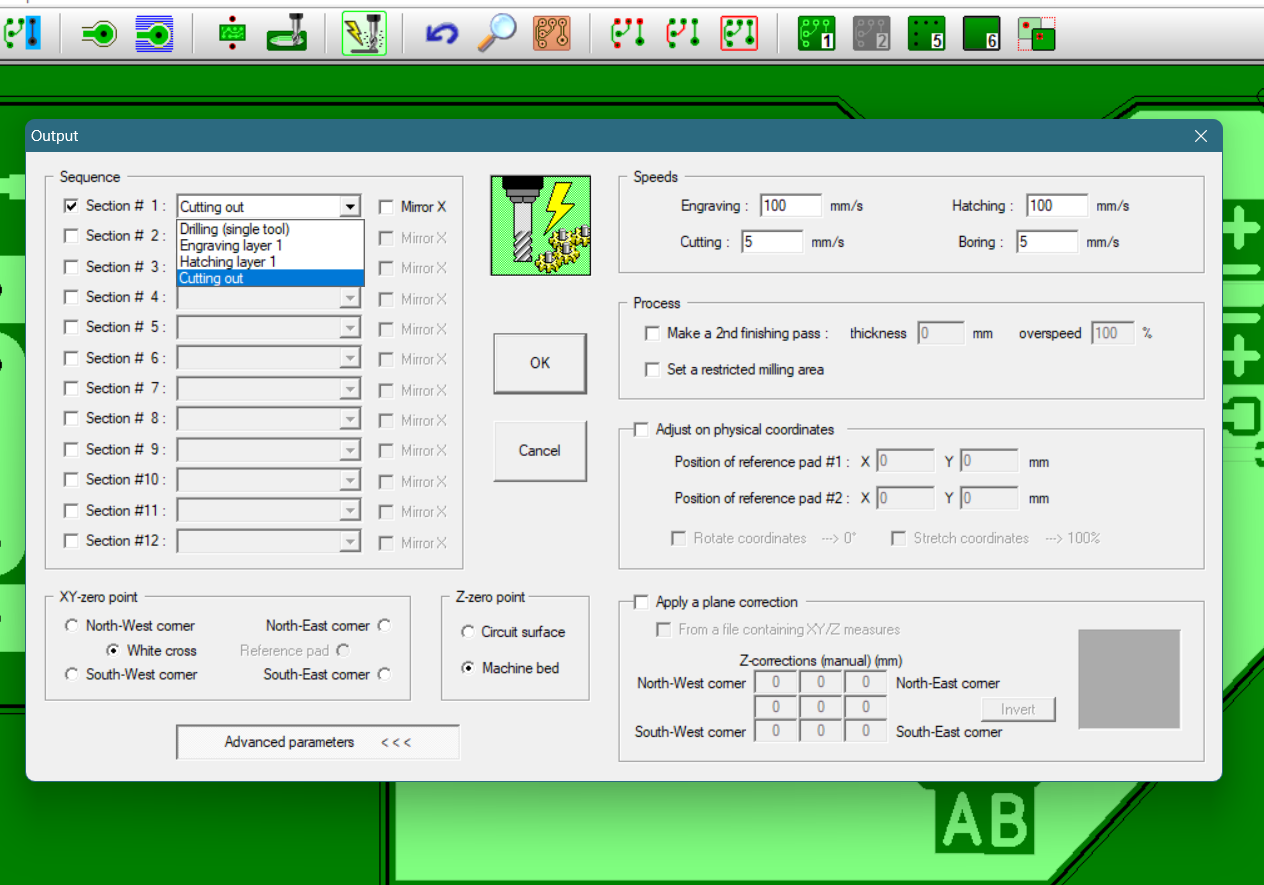The width and height of the screenshot is (1264, 885).
Task: Click the milling tool on green board icon
Action: click(x=287, y=34)
